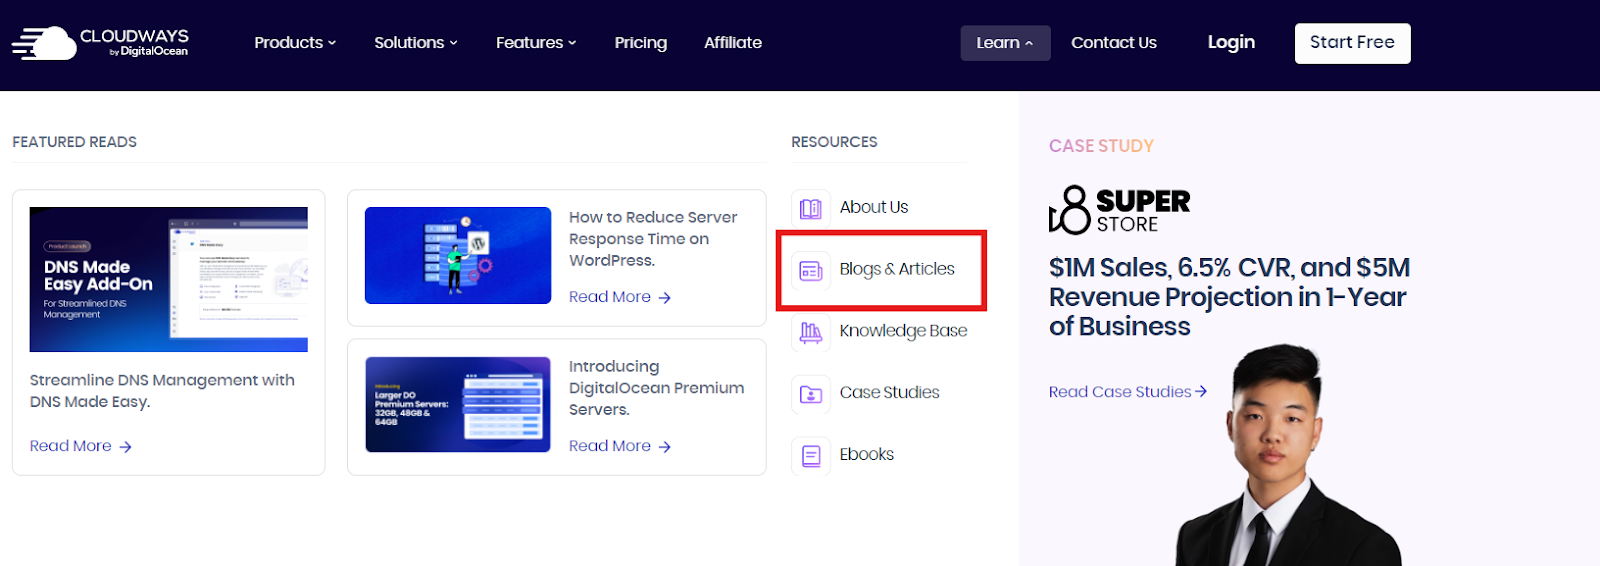Open the Login page
The width and height of the screenshot is (1600, 566).
click(1231, 42)
